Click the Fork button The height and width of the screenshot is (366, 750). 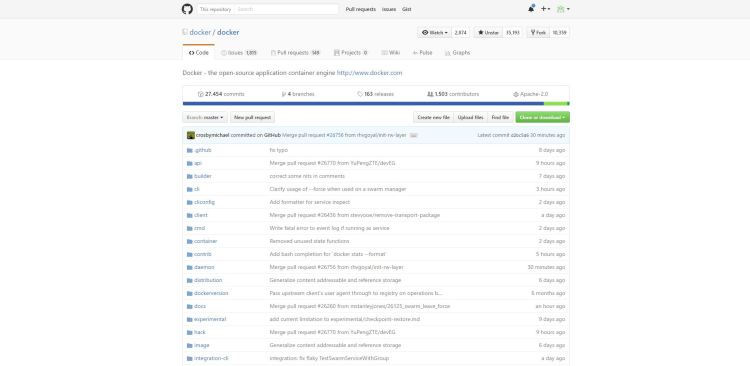538,33
